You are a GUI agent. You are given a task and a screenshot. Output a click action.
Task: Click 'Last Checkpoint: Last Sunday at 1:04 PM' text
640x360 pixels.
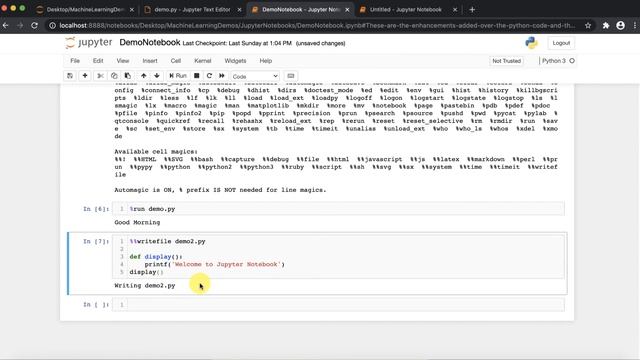click(237, 43)
